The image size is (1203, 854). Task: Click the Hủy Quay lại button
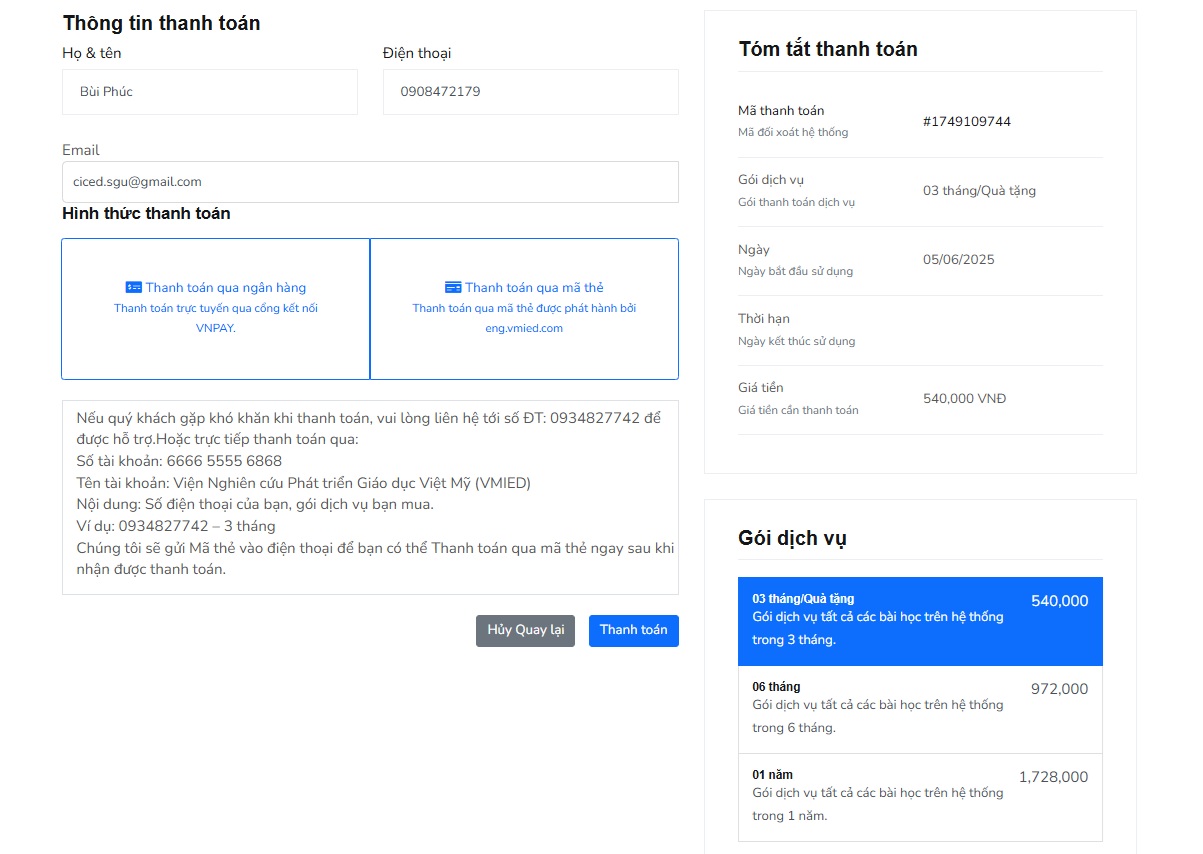pos(525,631)
